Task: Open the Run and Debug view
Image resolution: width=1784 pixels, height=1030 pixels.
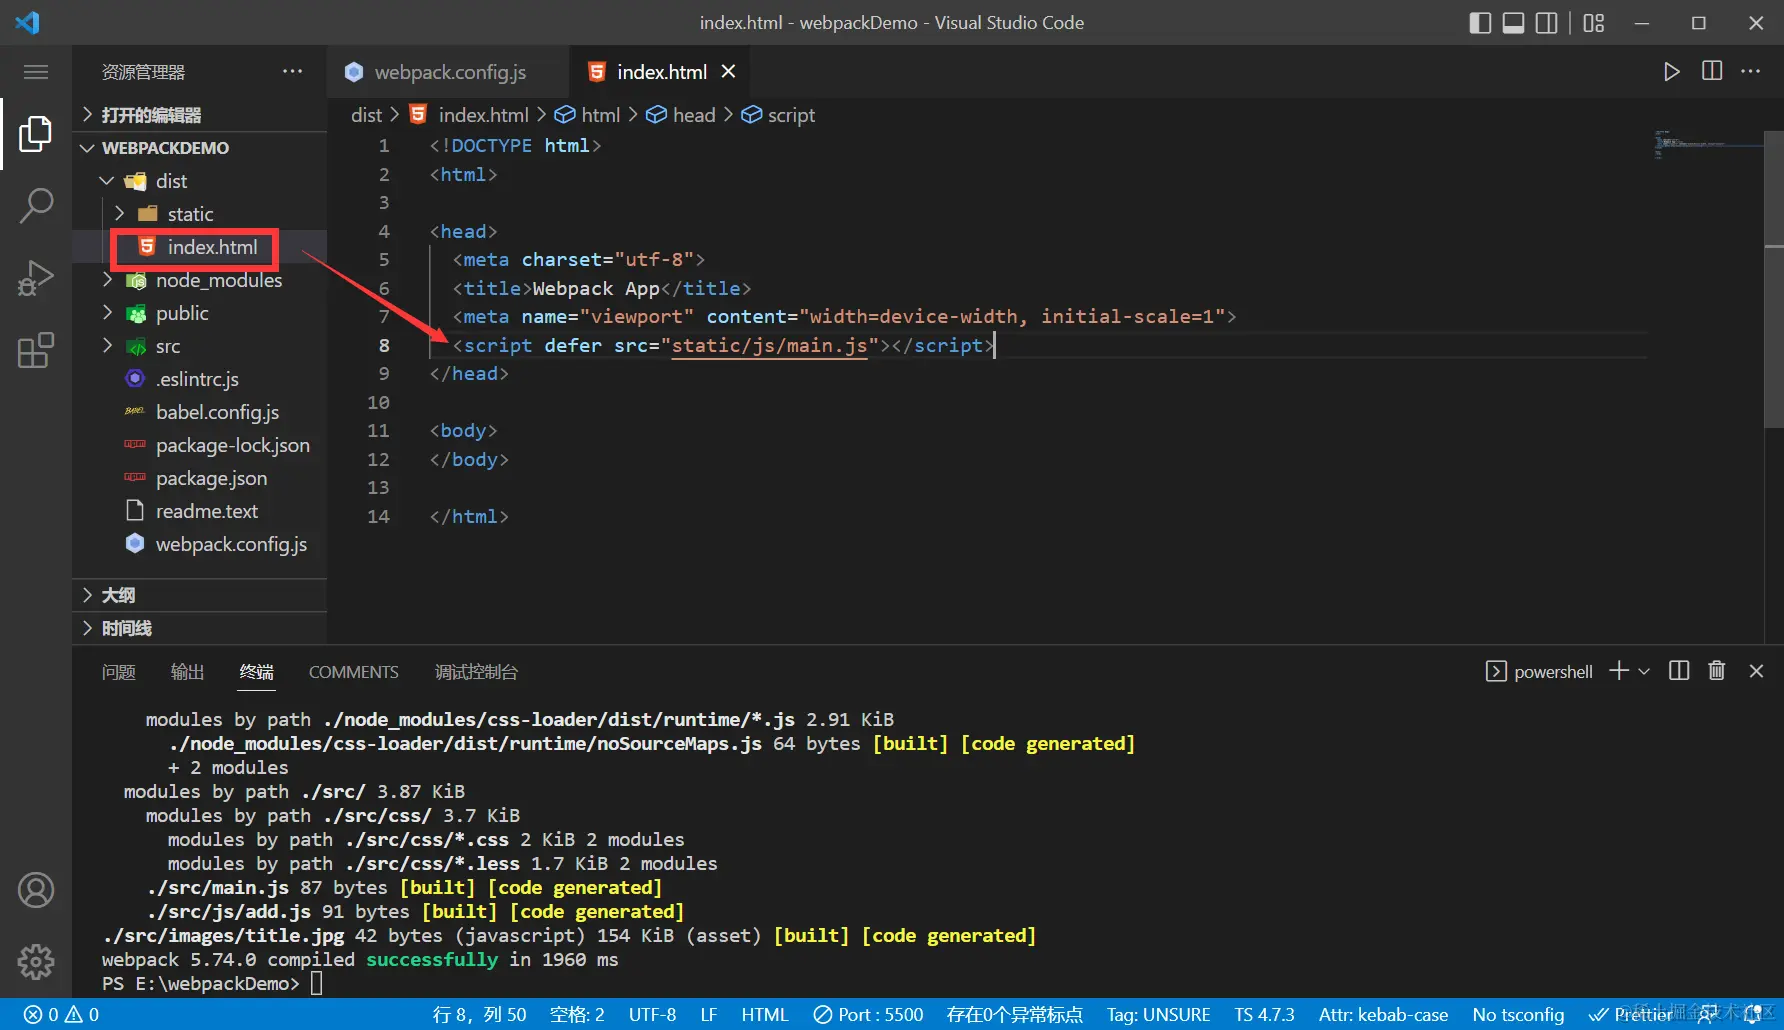Action: pos(36,278)
